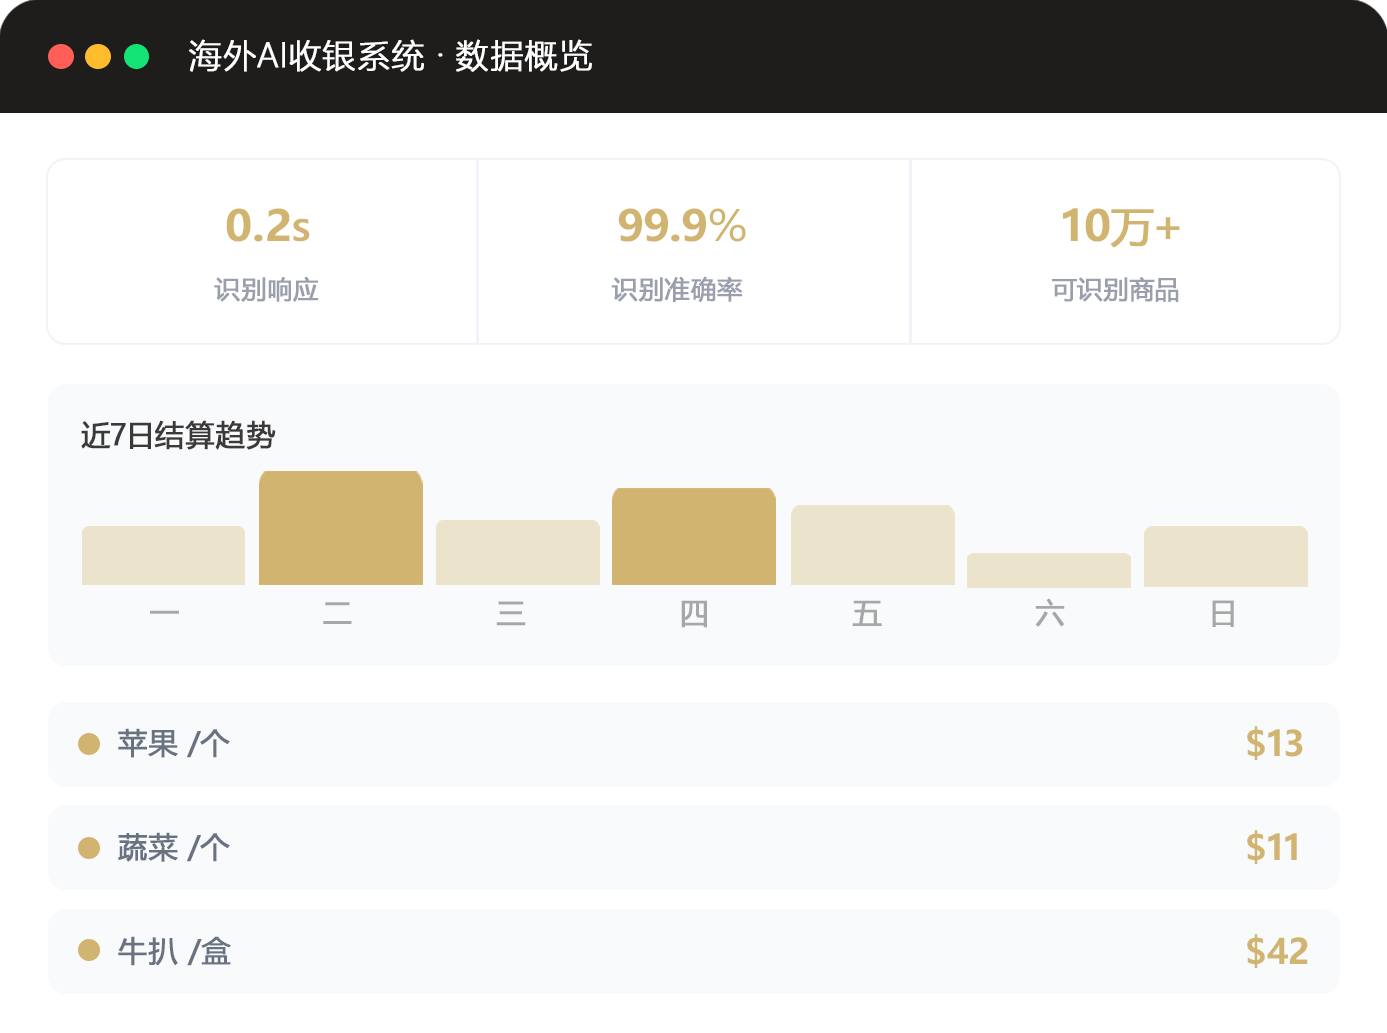
Task: Click the gold dot beside 牛扒
Action: (89, 950)
